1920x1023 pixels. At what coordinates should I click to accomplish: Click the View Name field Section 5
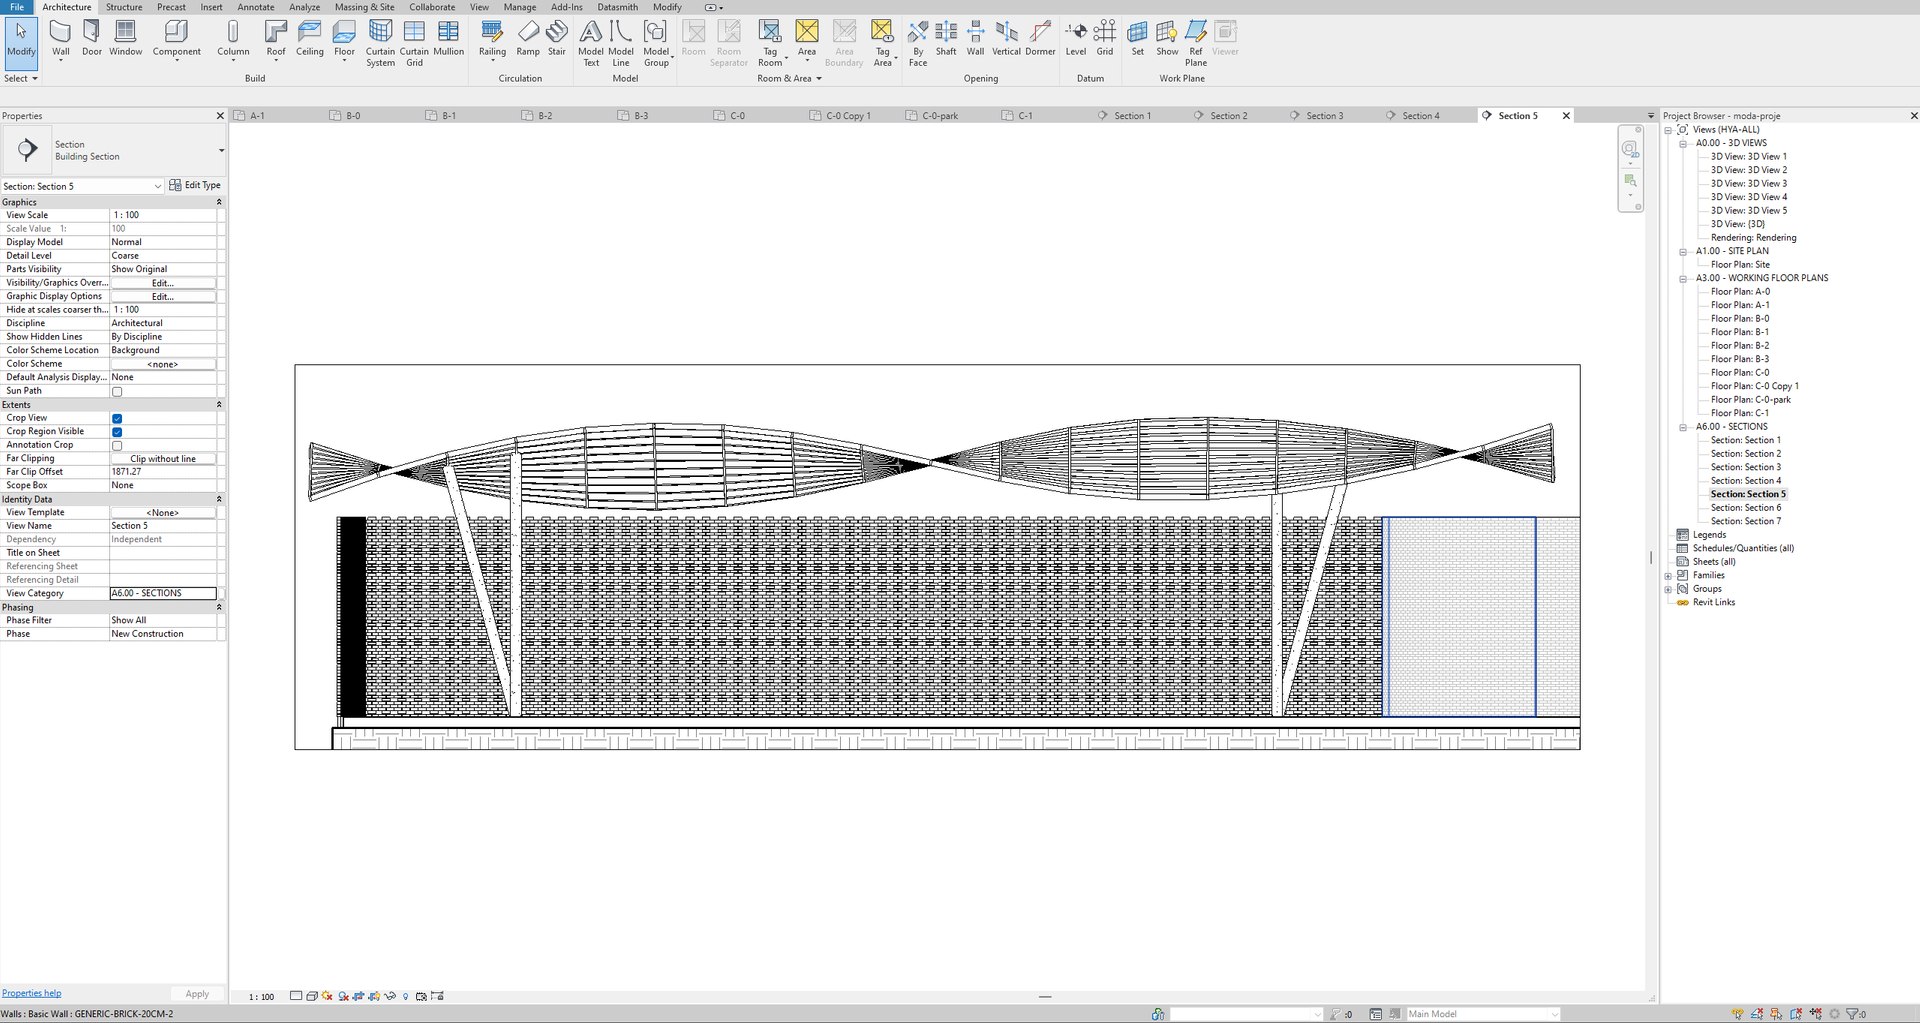coord(163,526)
